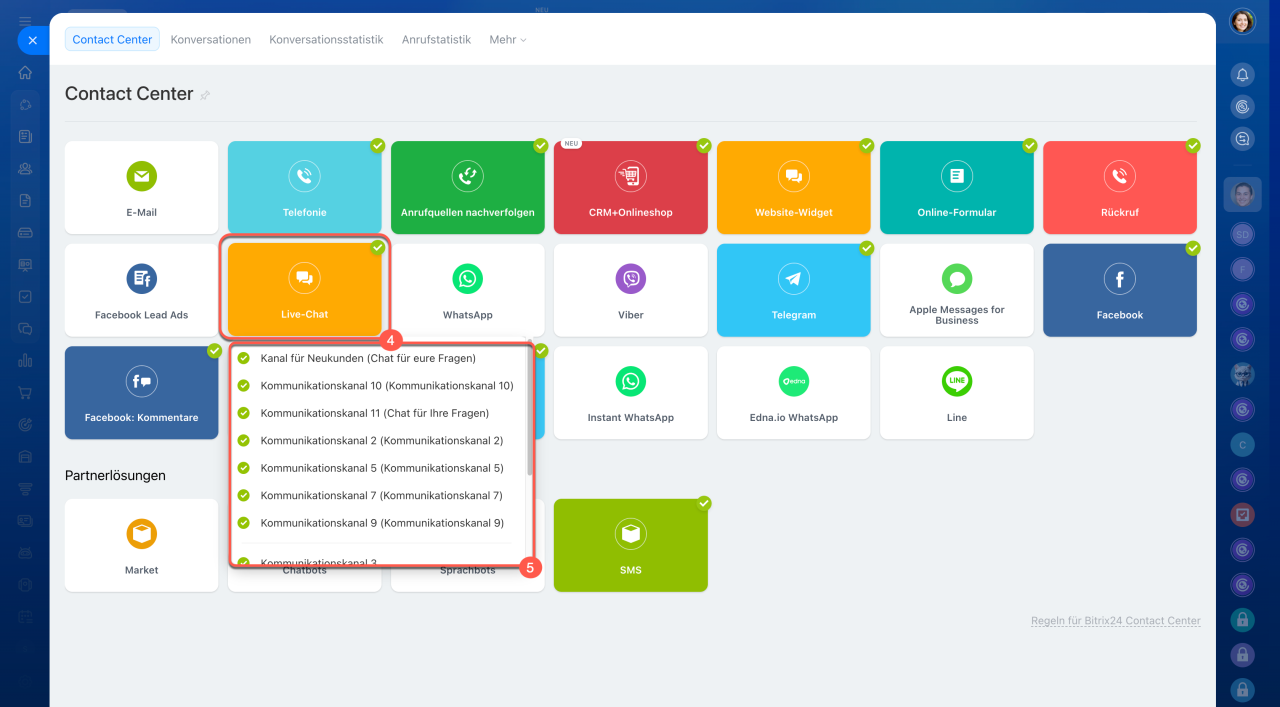Image resolution: width=1280 pixels, height=707 pixels.
Task: Open the notifications bell
Action: click(1242, 75)
